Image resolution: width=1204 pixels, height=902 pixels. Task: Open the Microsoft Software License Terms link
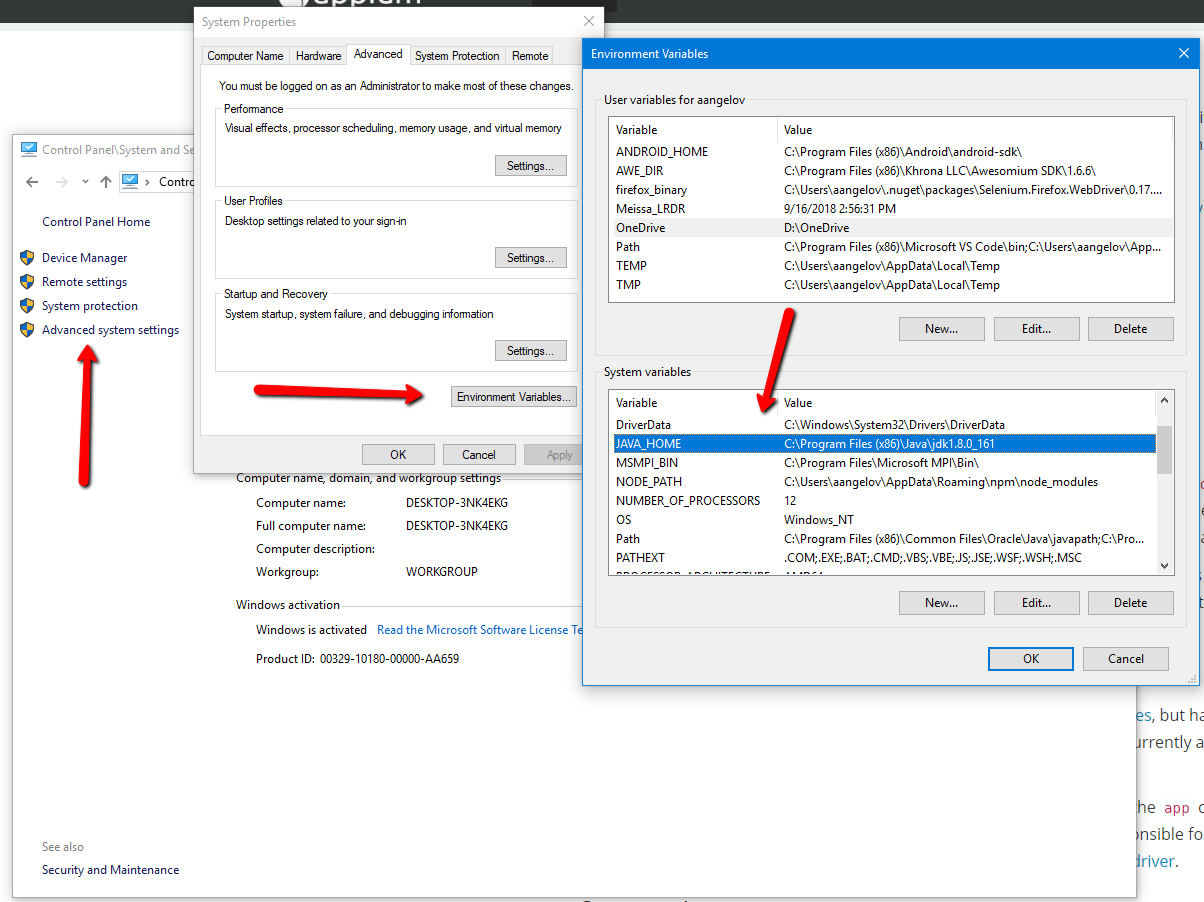(479, 630)
